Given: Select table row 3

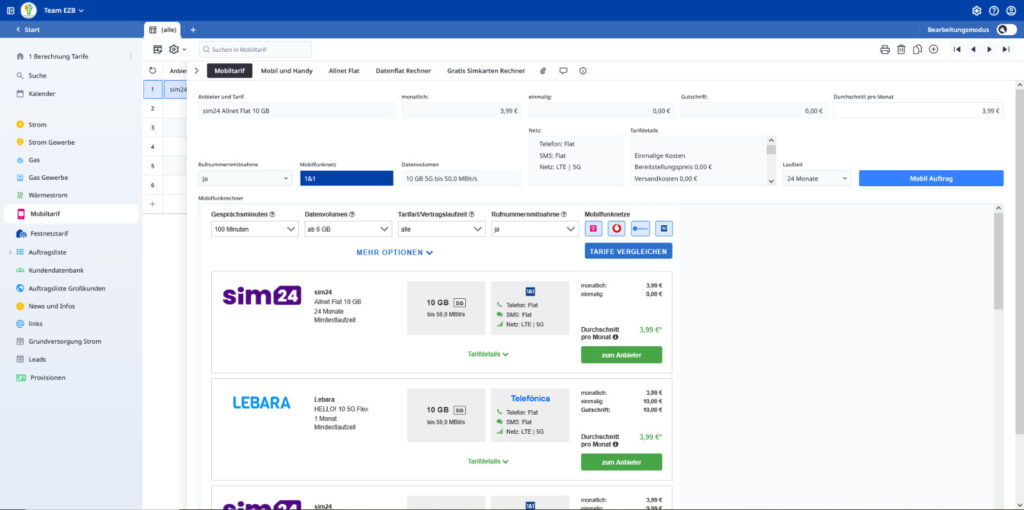Looking at the screenshot, I should click(x=153, y=127).
